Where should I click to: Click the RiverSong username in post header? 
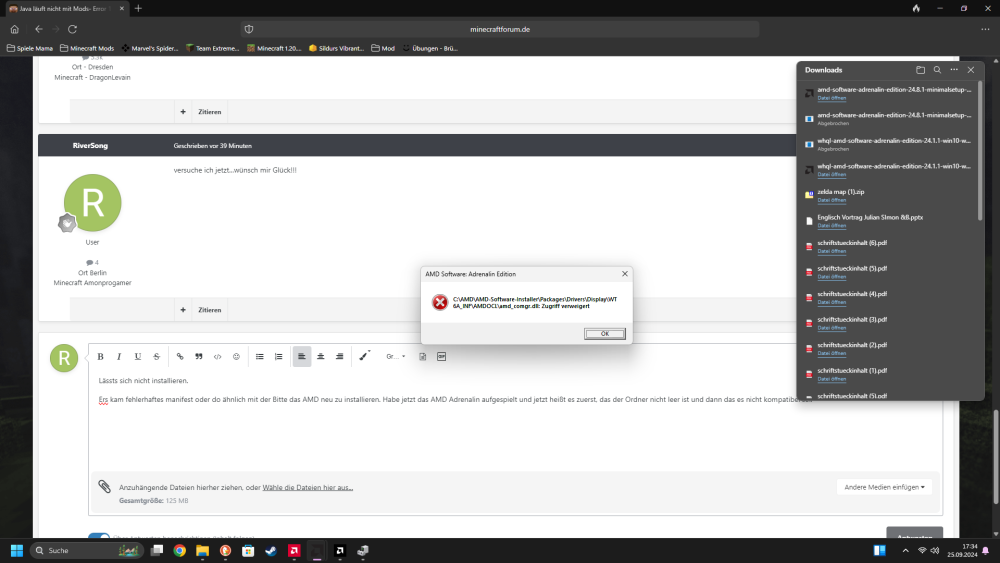click(x=90, y=145)
